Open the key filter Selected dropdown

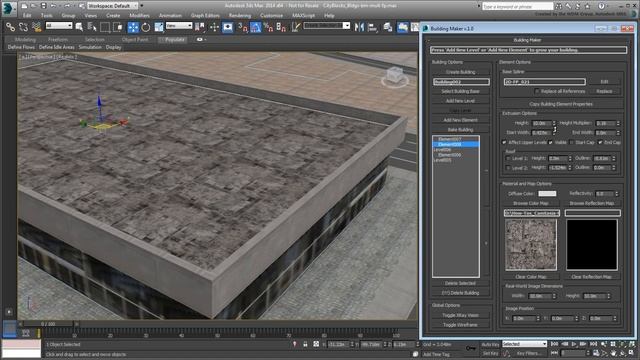click(524, 344)
